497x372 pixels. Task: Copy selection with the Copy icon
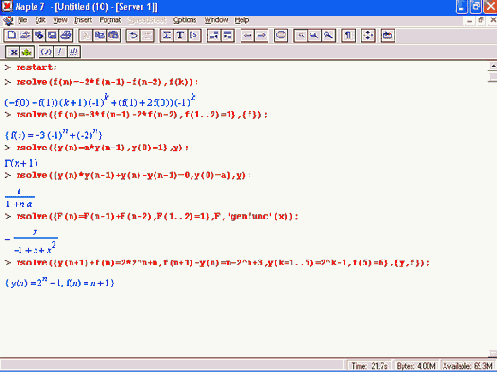pyautogui.click(x=100, y=35)
